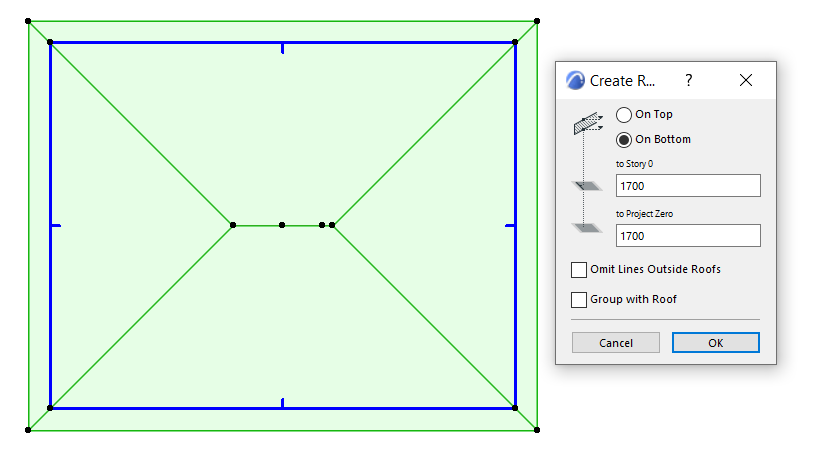Open dialog help question mark
Image resolution: width=835 pixels, height=467 pixels.
689,80
